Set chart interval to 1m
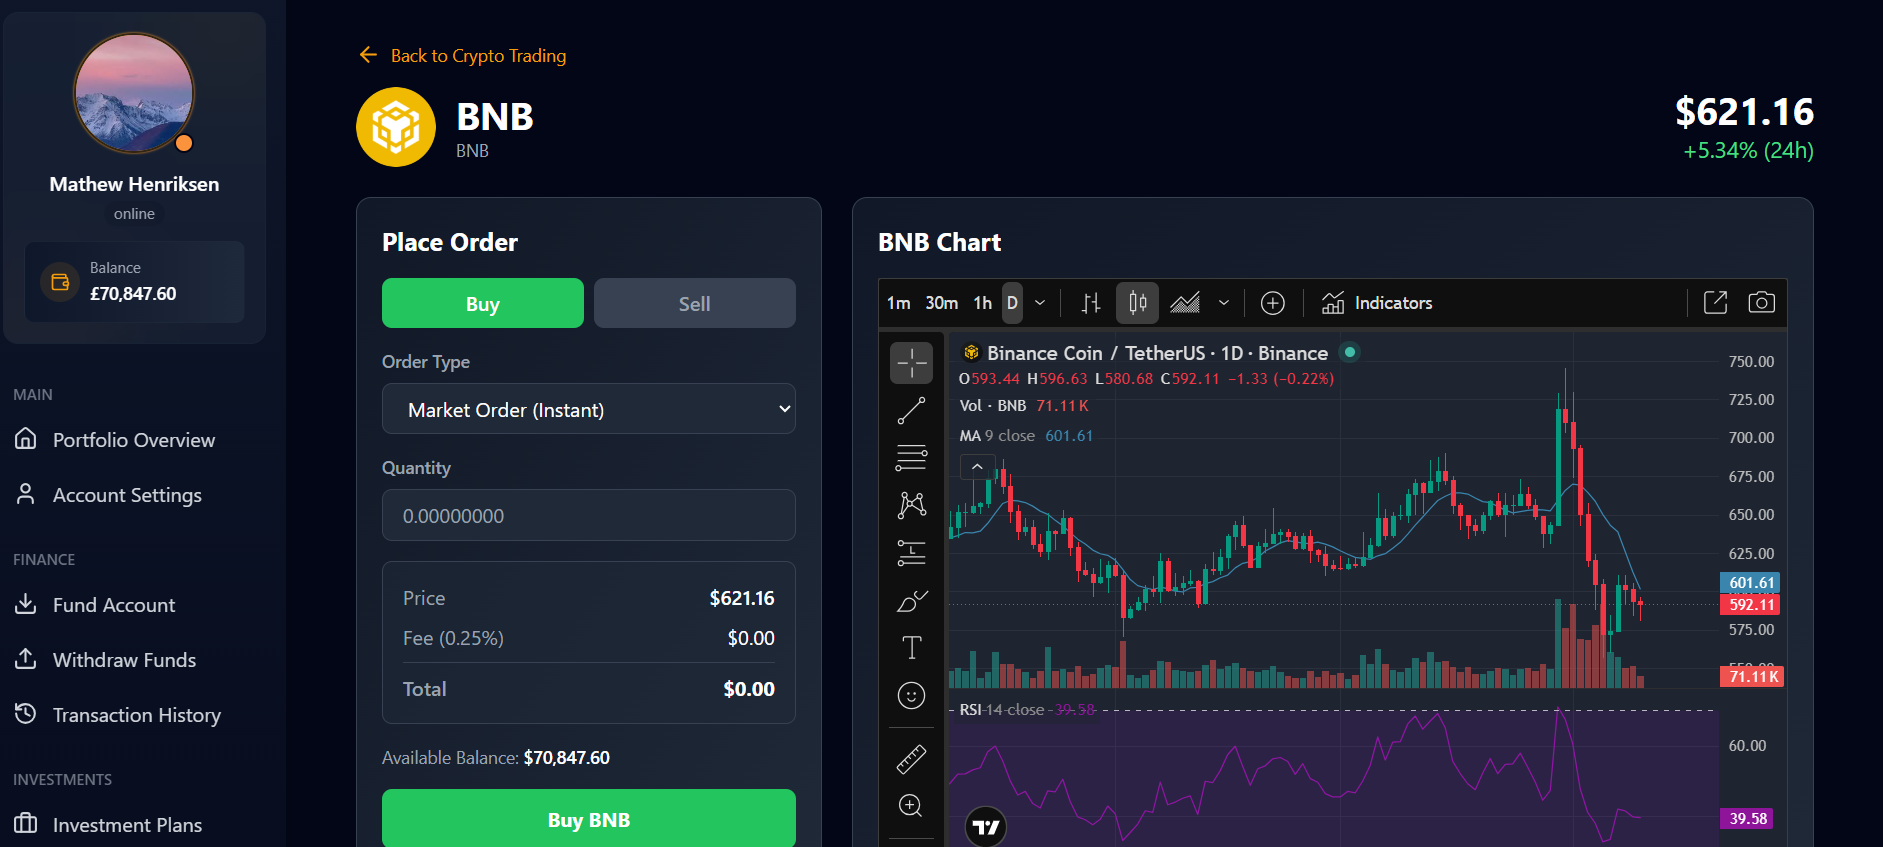This screenshot has width=1883, height=847. (x=898, y=303)
